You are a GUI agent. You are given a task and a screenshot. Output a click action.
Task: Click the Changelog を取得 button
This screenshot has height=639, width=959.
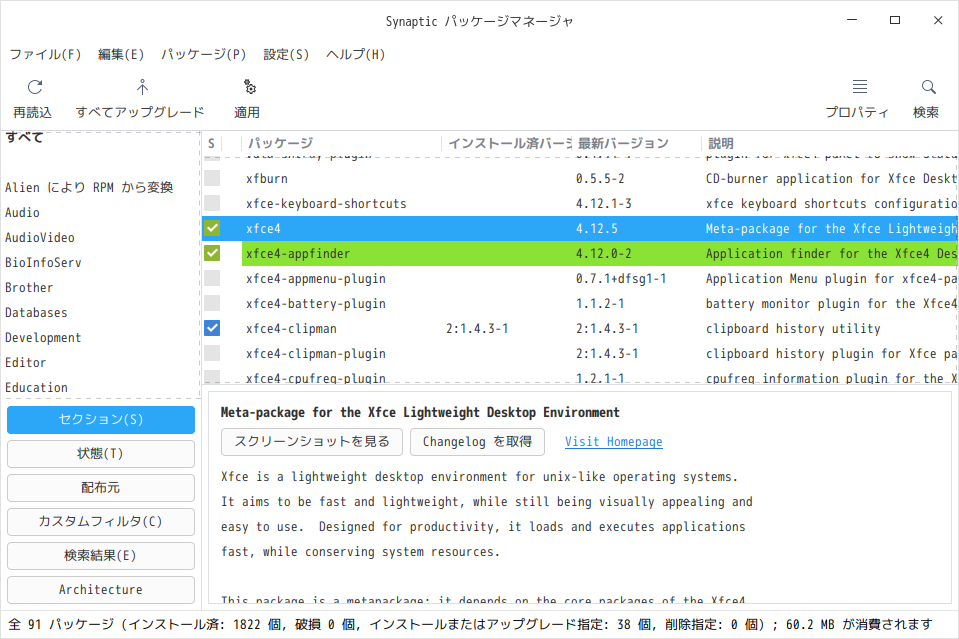pos(478,442)
